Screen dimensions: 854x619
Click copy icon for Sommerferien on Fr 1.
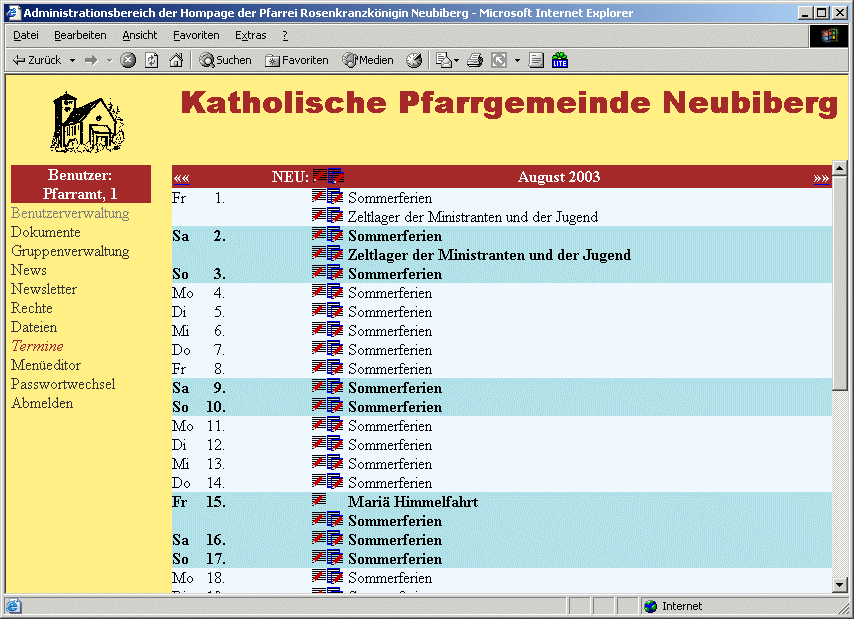coord(335,196)
